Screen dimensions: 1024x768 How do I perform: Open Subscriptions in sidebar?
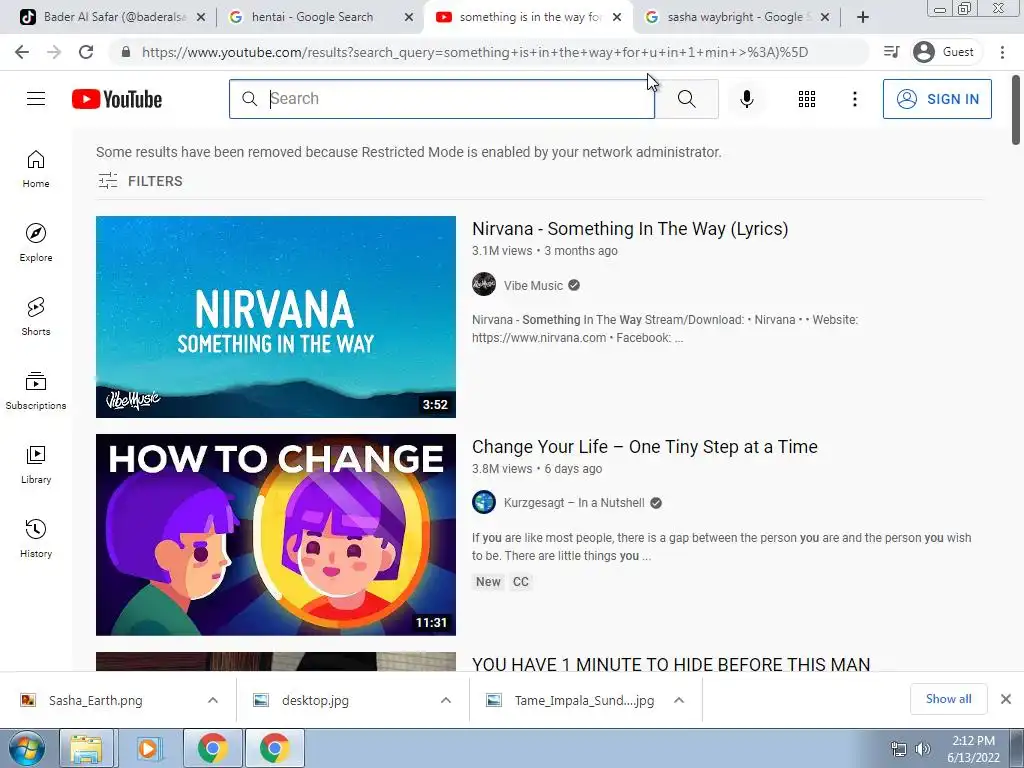click(36, 391)
